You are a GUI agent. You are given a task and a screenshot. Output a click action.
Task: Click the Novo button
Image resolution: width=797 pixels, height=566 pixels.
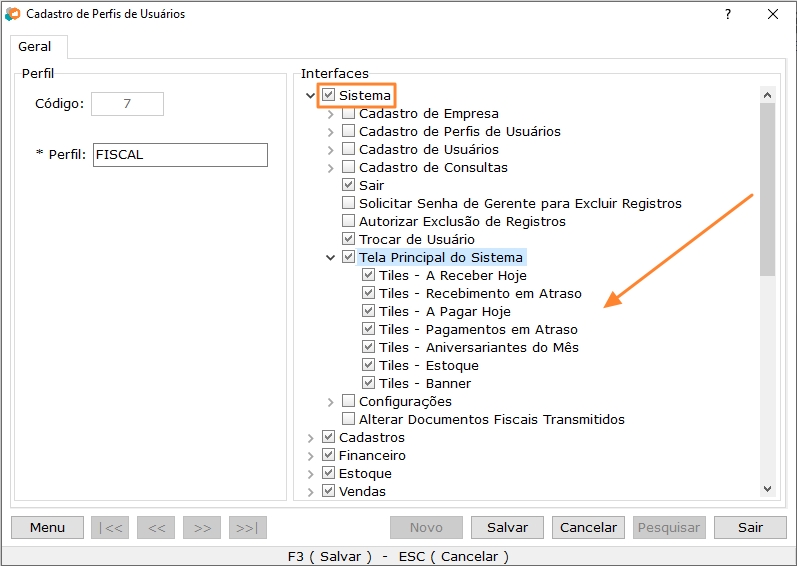pos(426,527)
